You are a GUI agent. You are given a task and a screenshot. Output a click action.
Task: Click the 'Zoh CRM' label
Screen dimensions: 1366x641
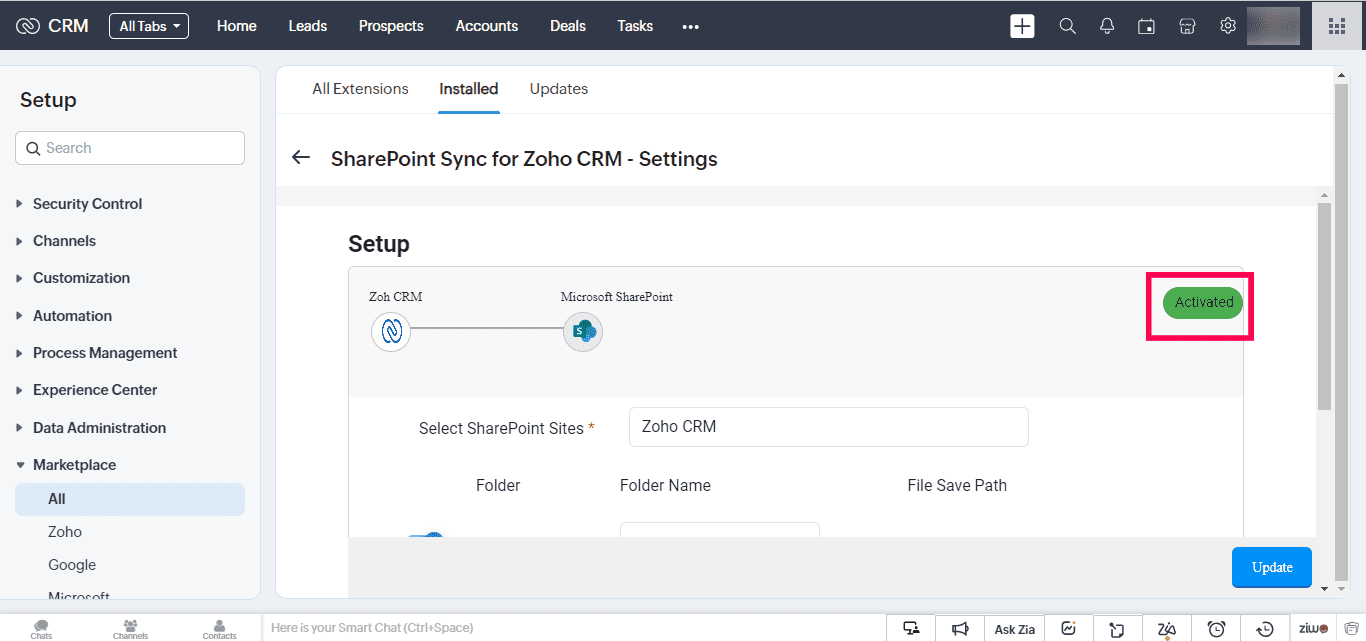[396, 297]
